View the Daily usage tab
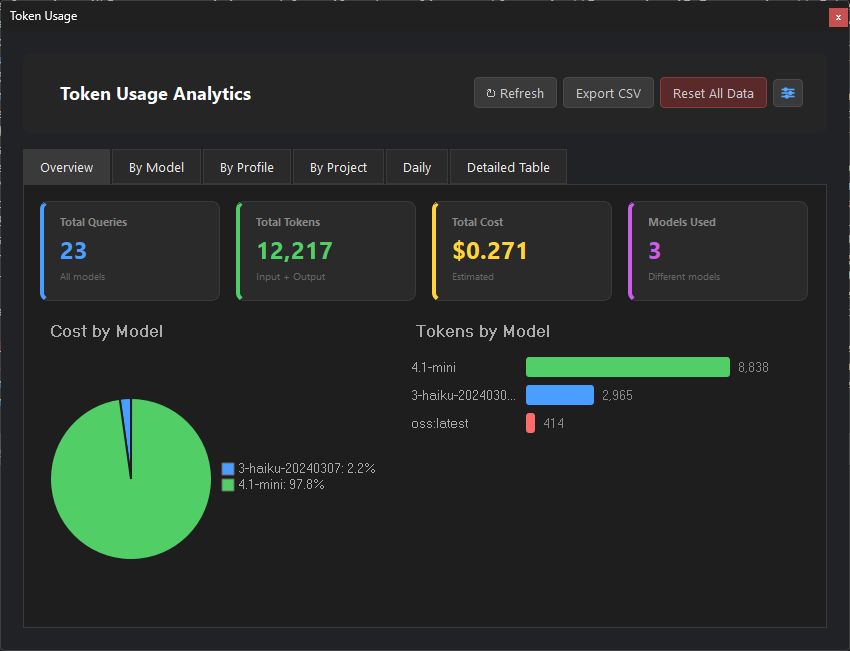 coord(417,167)
